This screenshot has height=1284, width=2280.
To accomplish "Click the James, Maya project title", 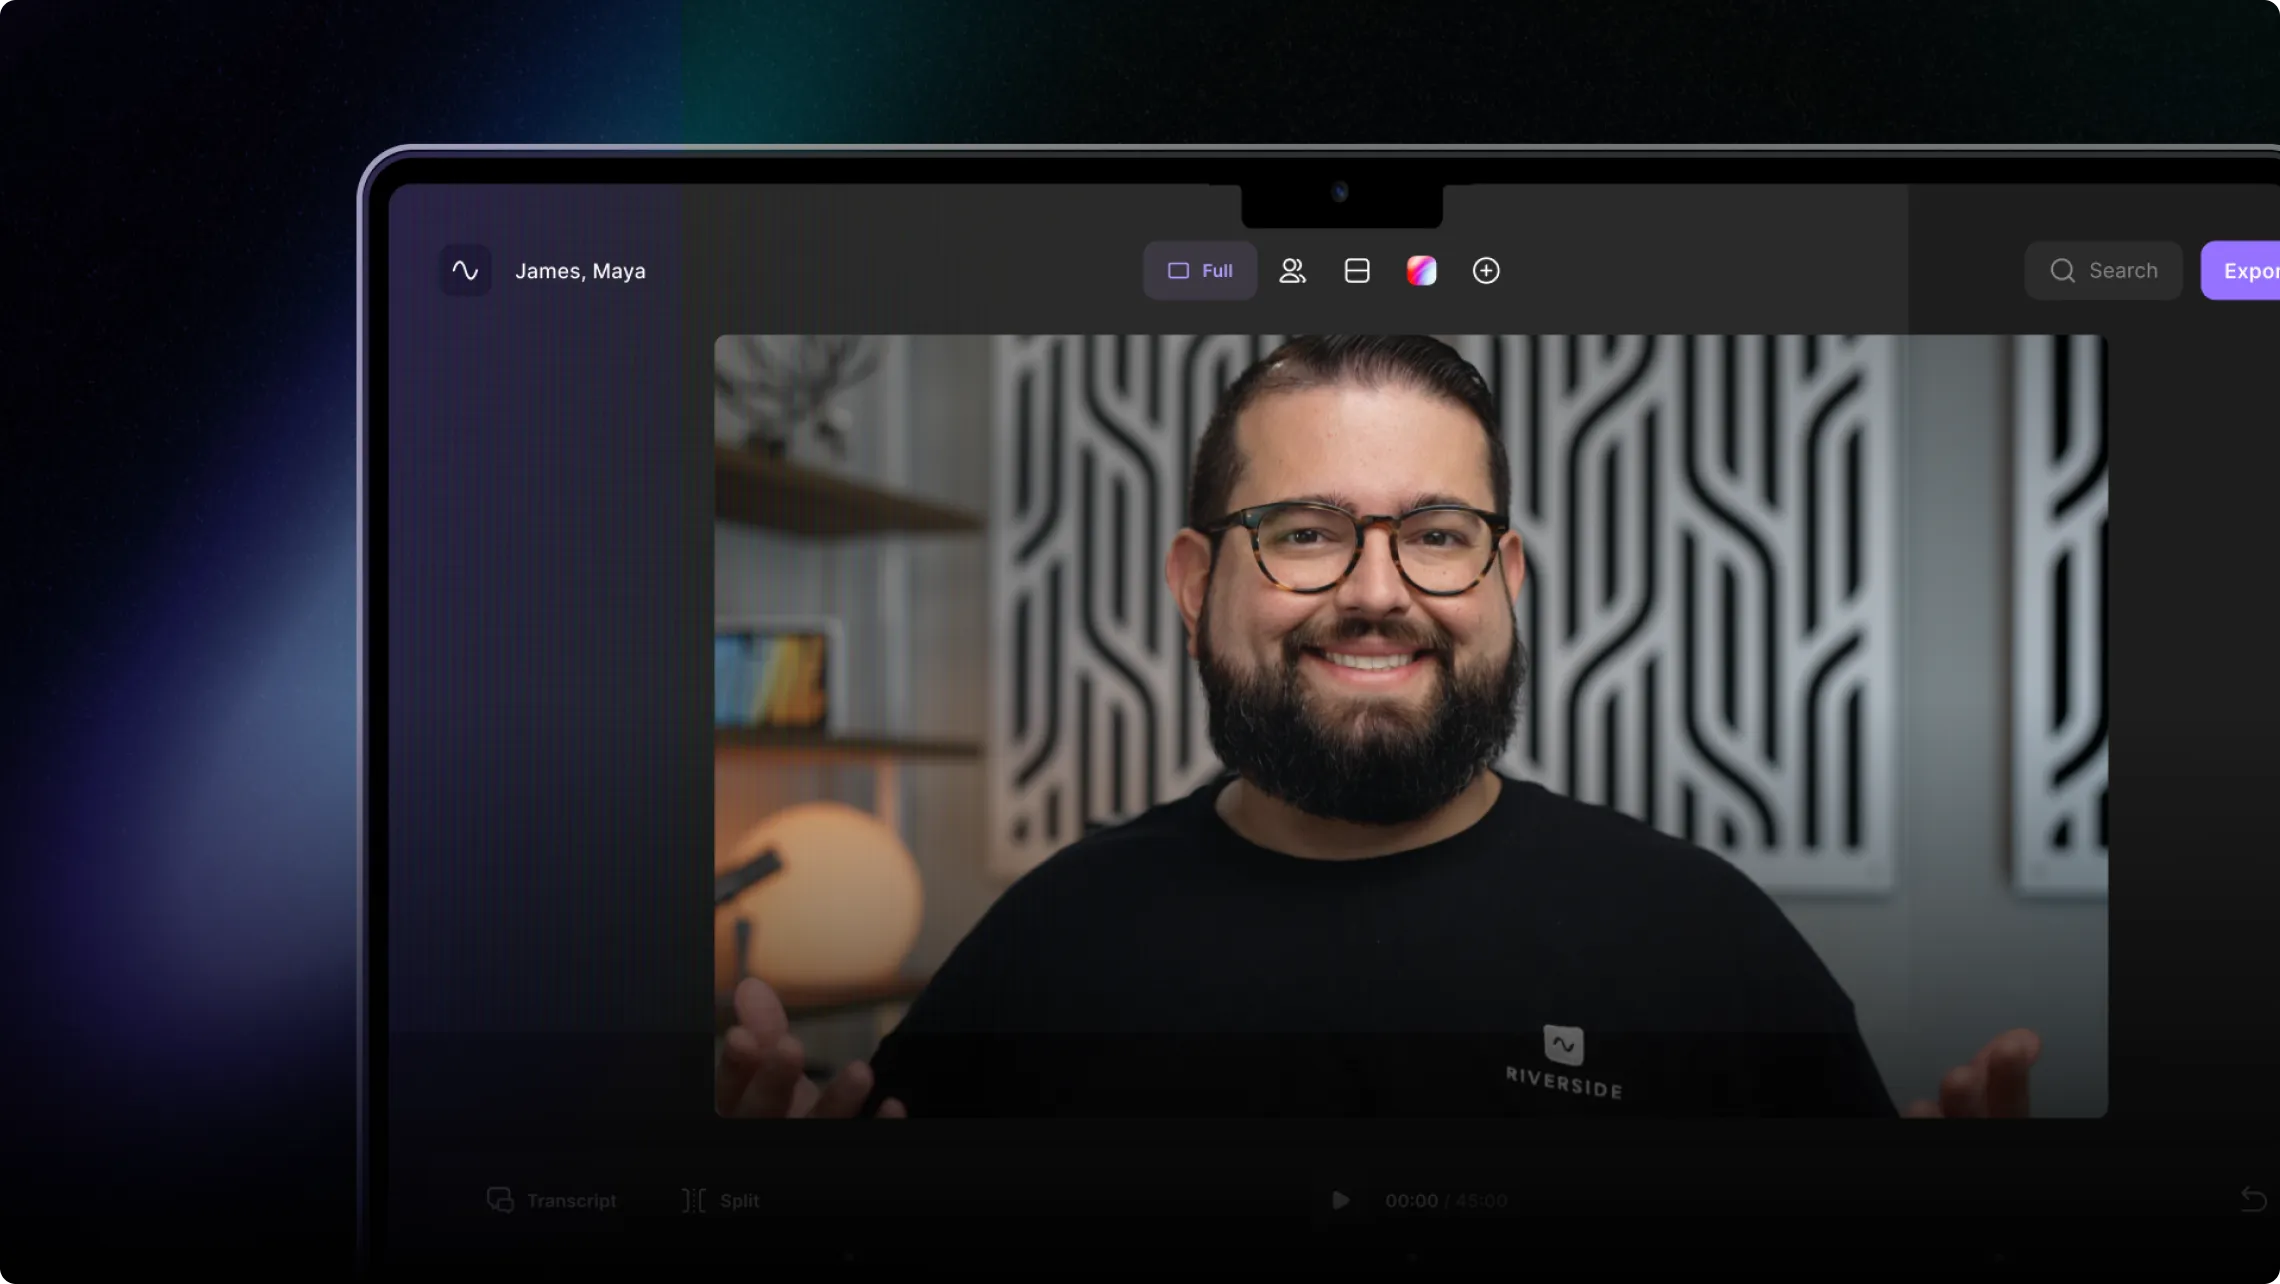I will click(x=580, y=271).
